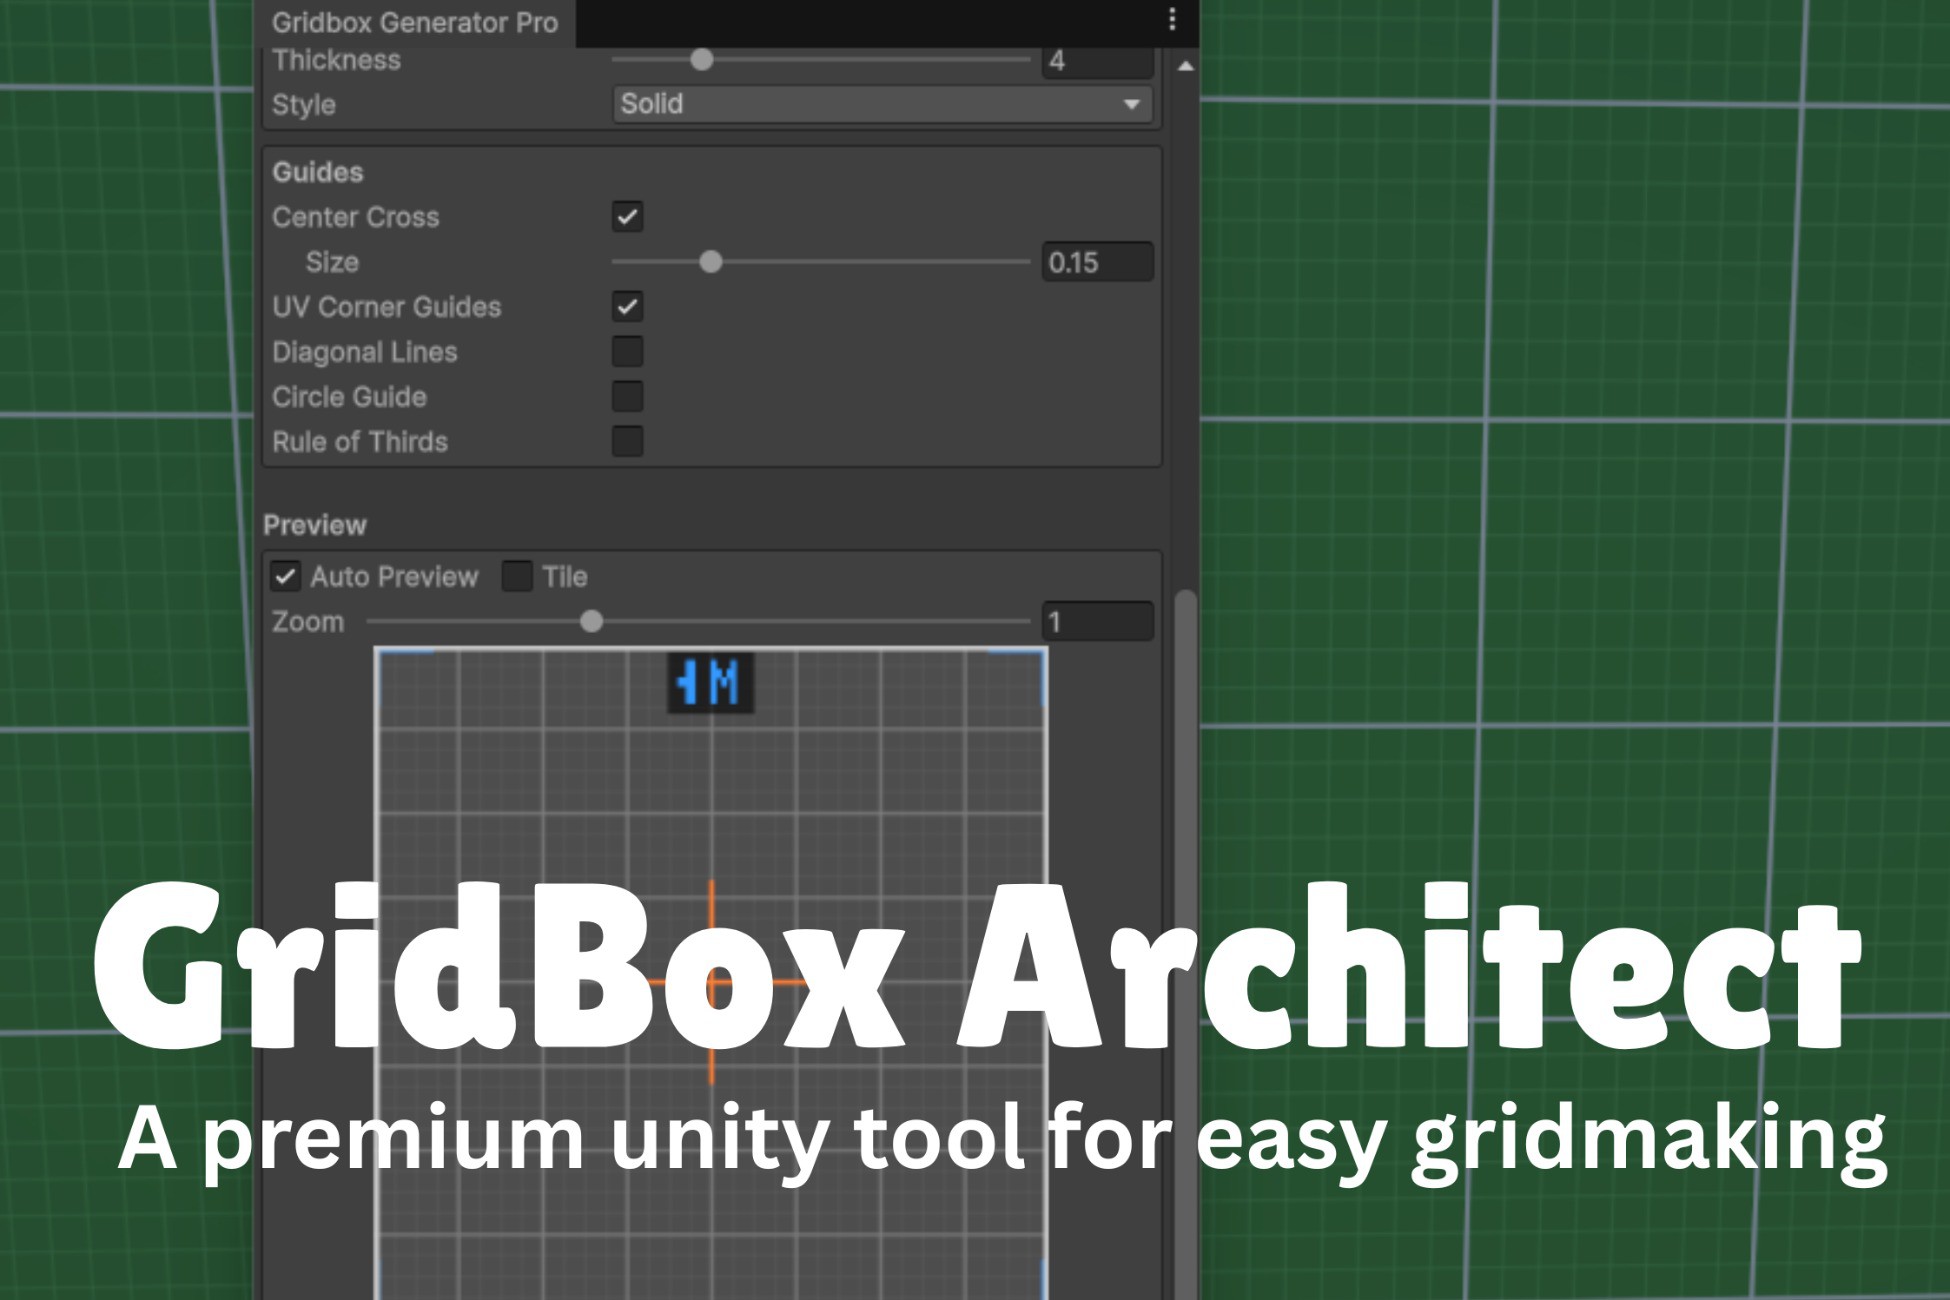Click the Zoom value input field
1950x1300 pixels.
(1097, 622)
